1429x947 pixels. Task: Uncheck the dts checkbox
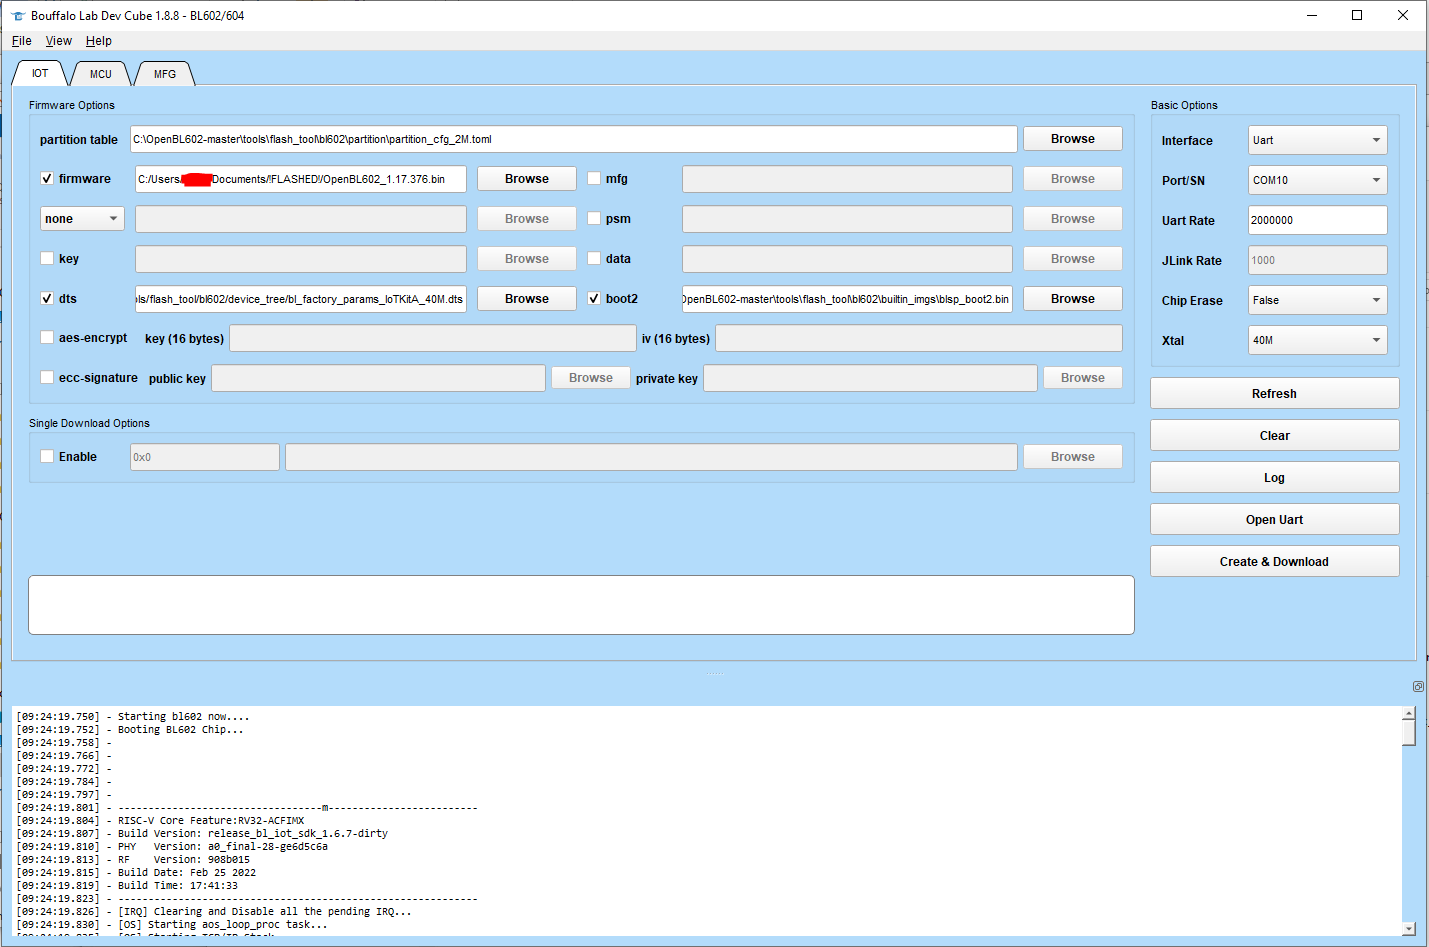click(x=47, y=298)
